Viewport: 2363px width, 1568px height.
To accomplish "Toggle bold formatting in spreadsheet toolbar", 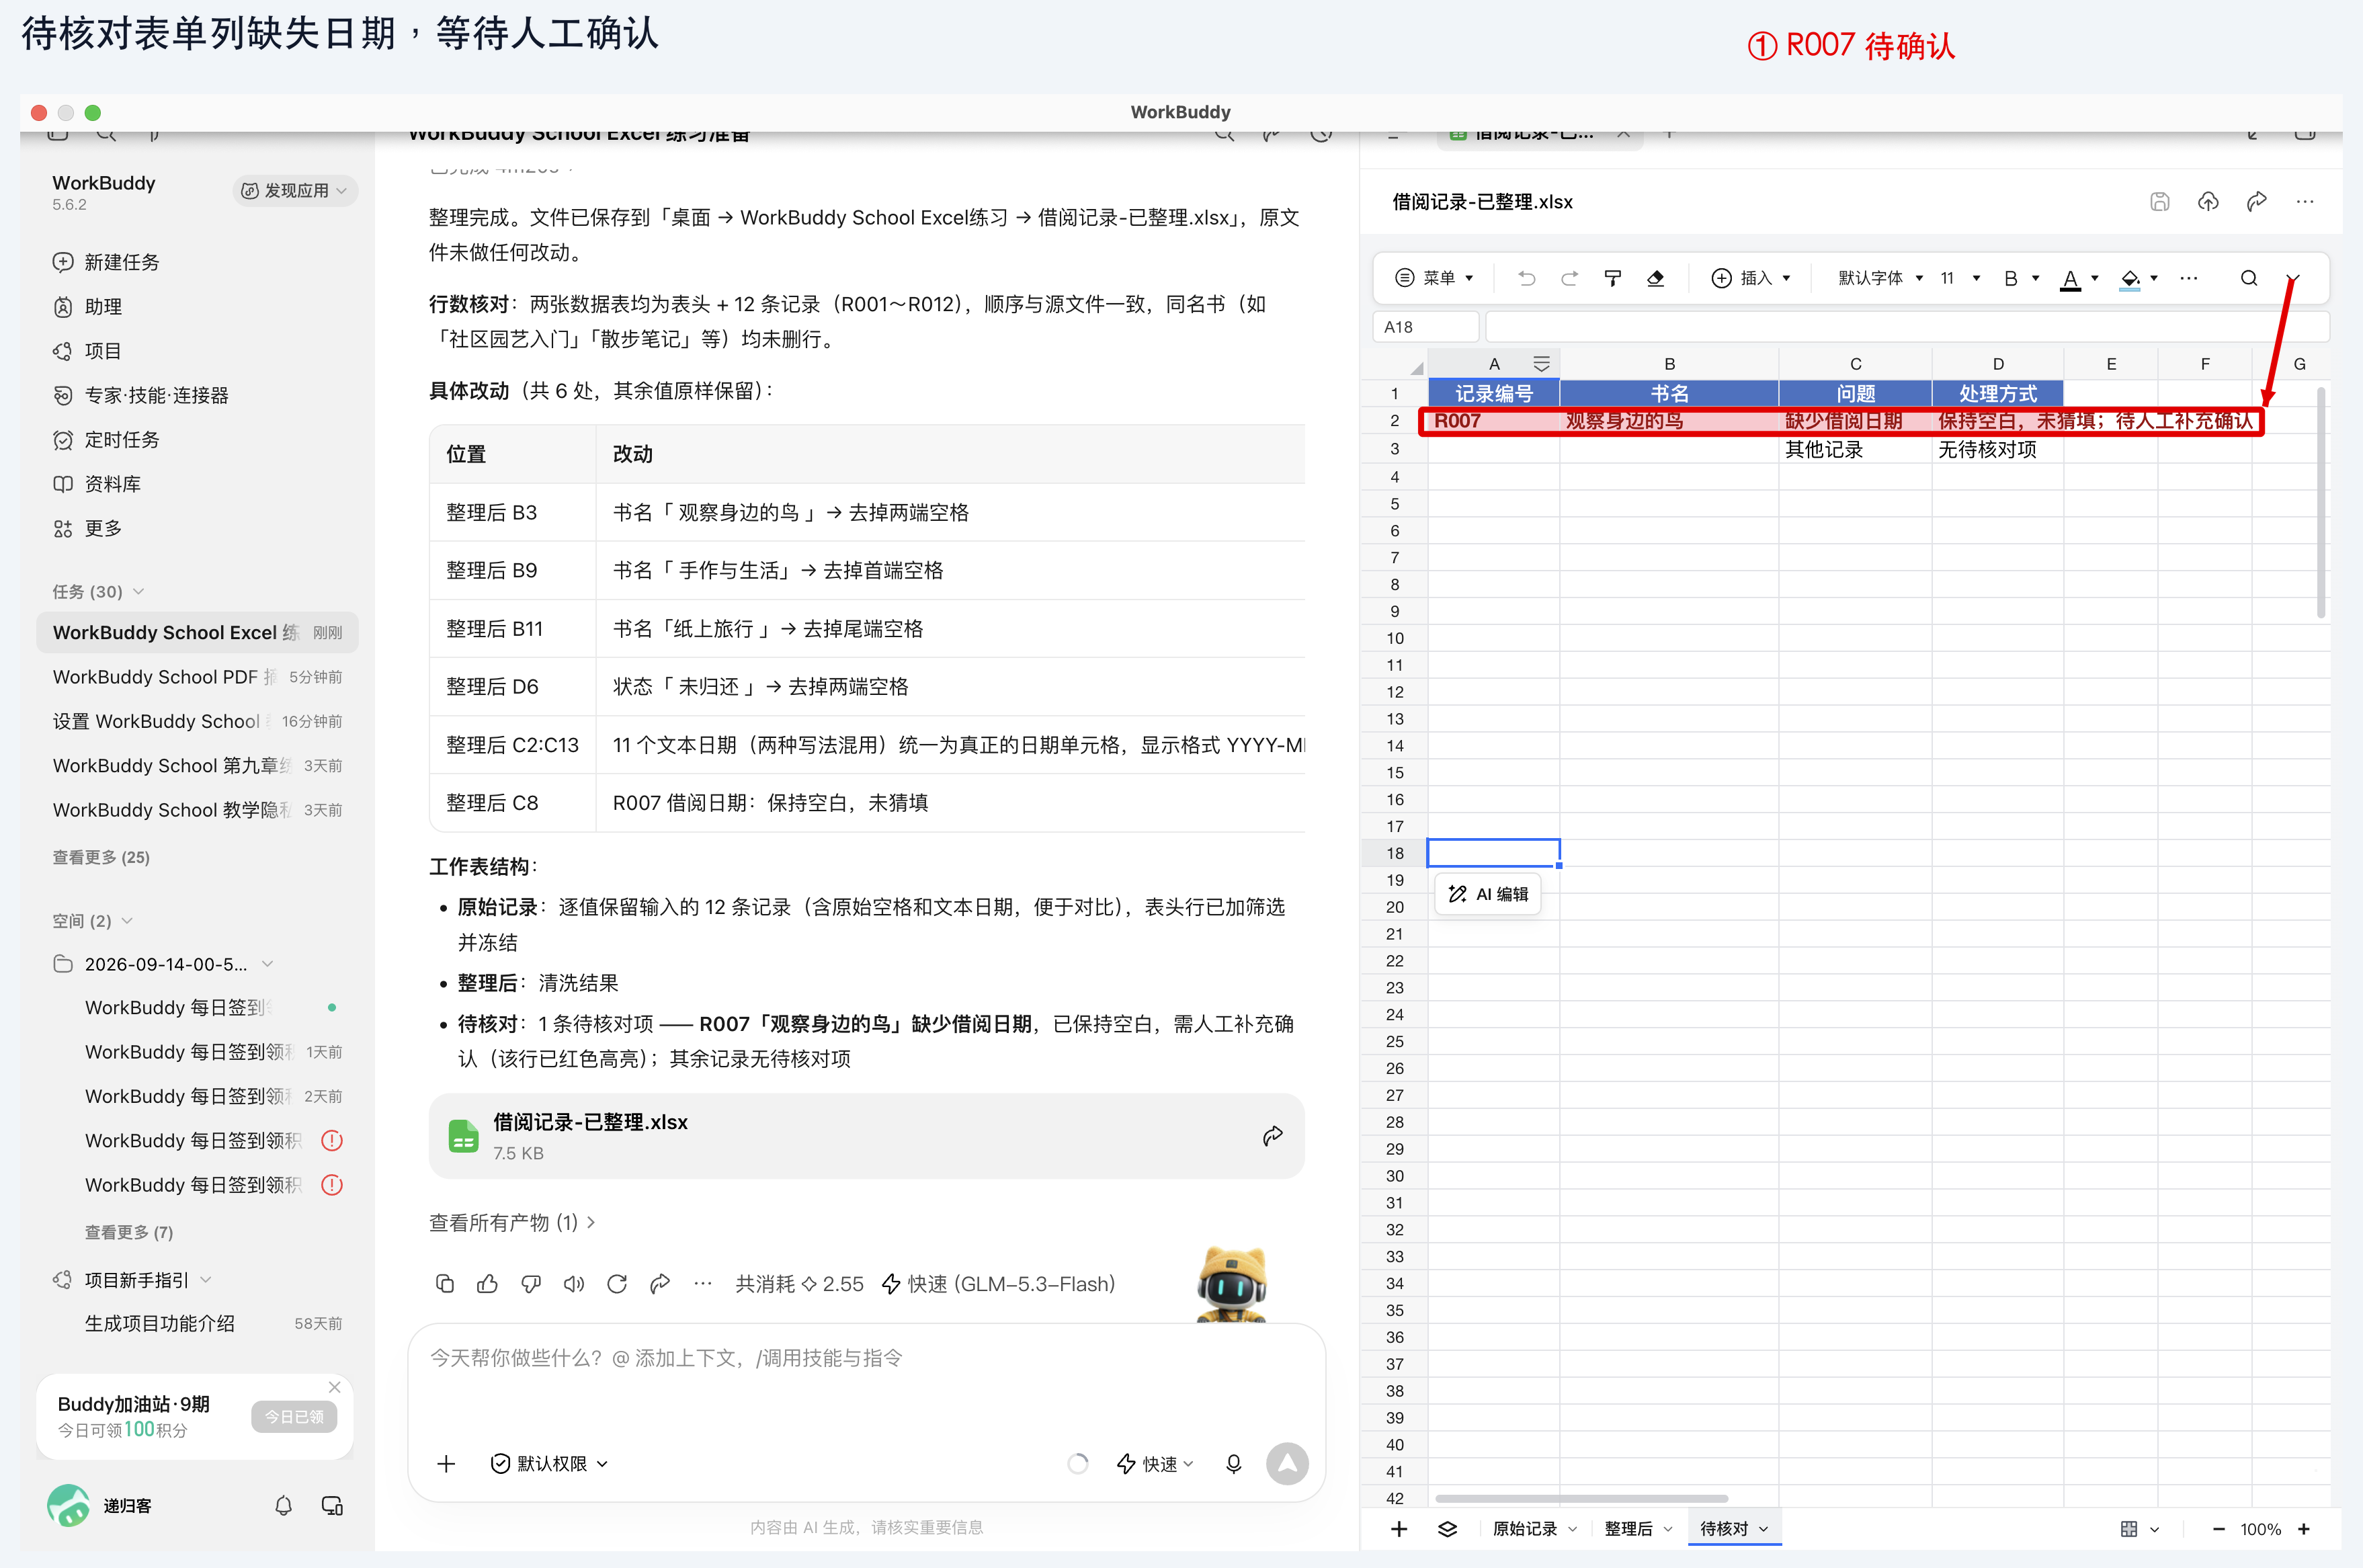I will (x=2010, y=278).
